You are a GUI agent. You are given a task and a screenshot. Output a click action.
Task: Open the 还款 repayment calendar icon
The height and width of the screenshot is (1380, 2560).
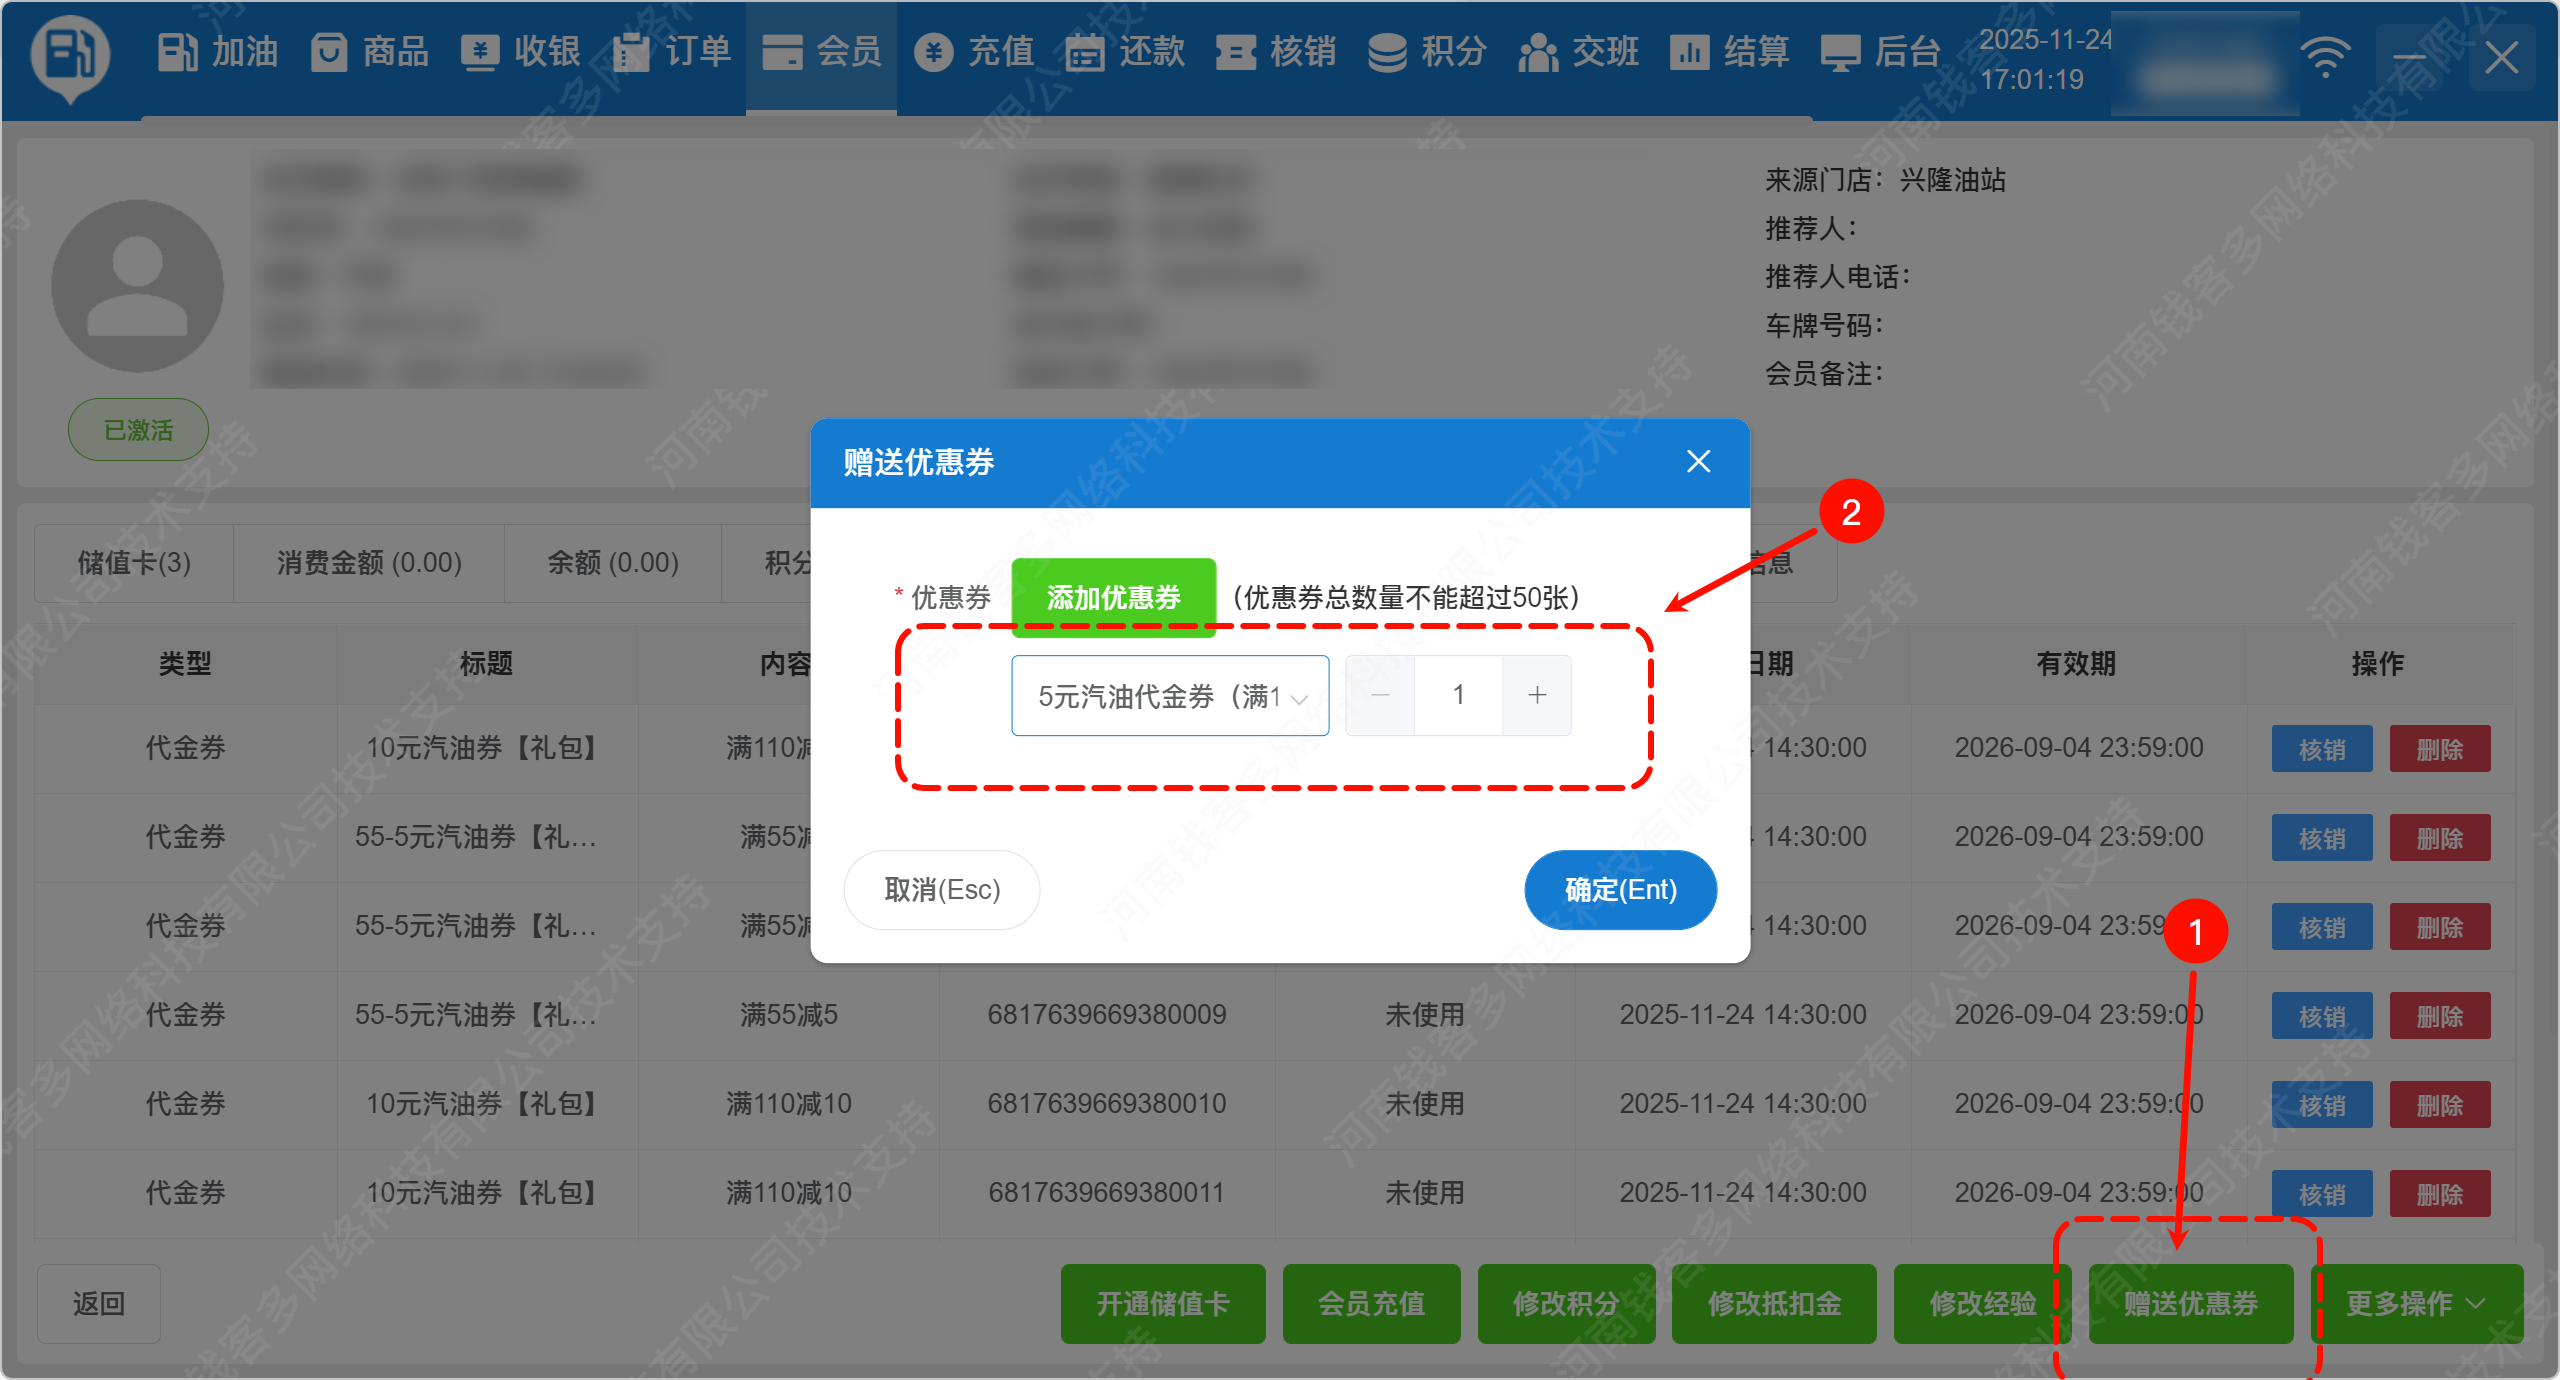click(1085, 52)
